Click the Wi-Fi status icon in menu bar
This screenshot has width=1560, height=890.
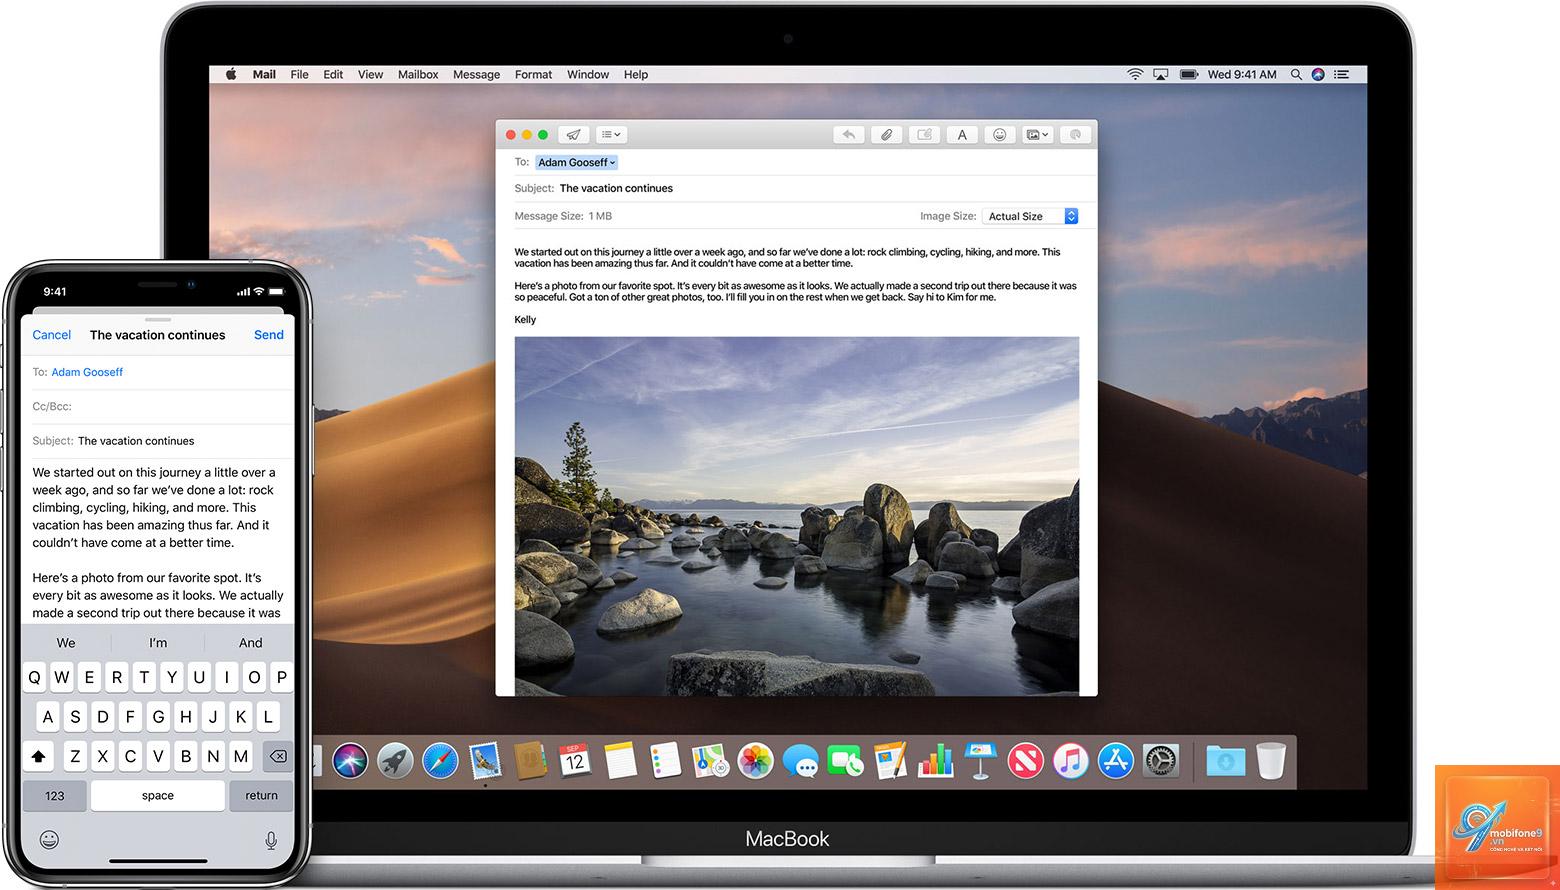1135,74
